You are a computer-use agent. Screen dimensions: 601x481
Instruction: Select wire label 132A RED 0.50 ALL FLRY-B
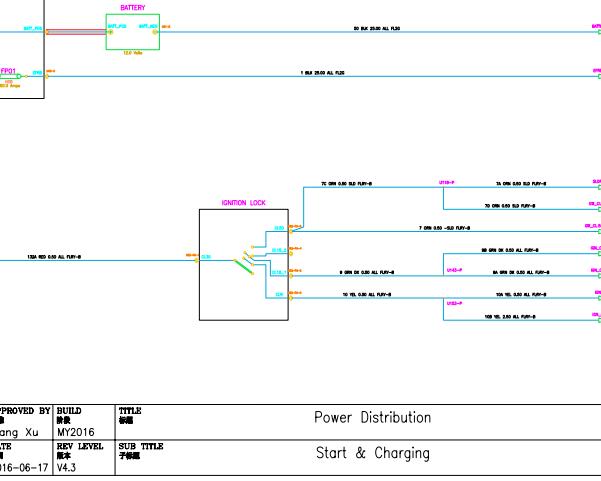54,257
